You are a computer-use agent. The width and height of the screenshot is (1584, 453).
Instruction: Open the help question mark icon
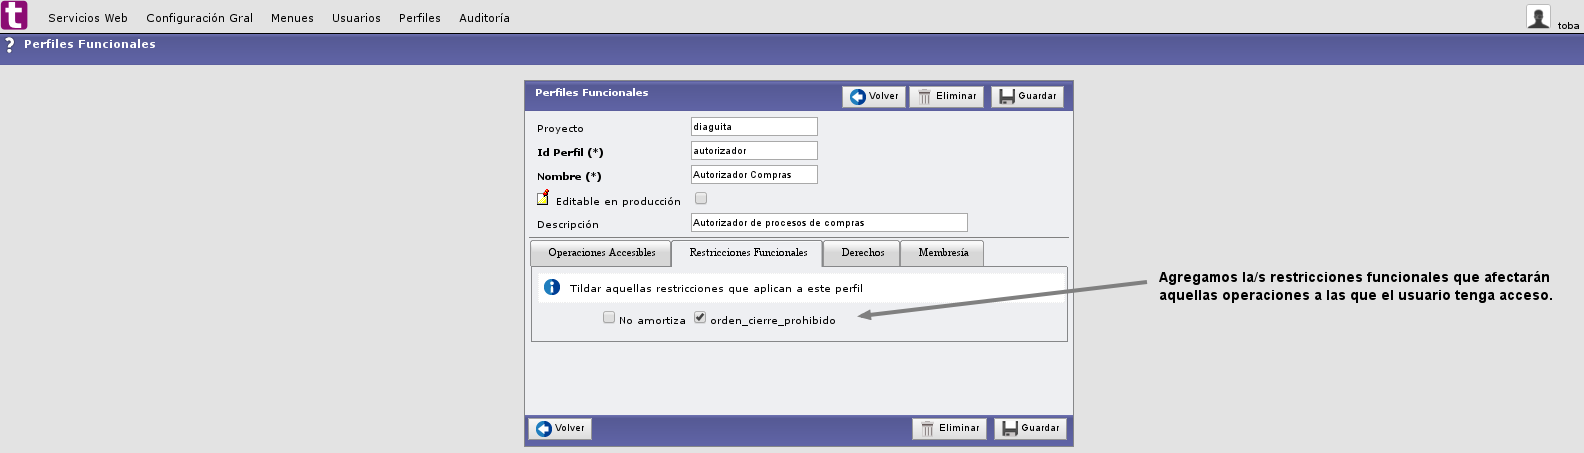click(10, 45)
